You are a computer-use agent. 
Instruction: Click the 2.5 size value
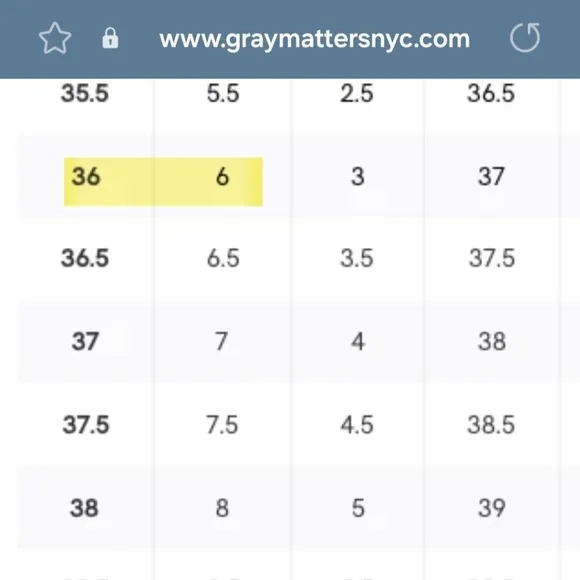[x=357, y=93]
